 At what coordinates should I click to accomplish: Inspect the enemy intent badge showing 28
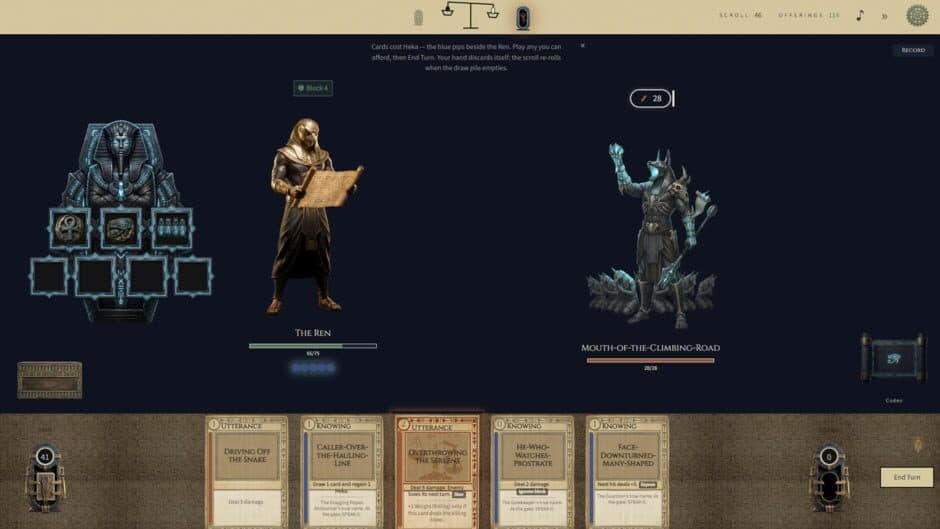tap(650, 98)
